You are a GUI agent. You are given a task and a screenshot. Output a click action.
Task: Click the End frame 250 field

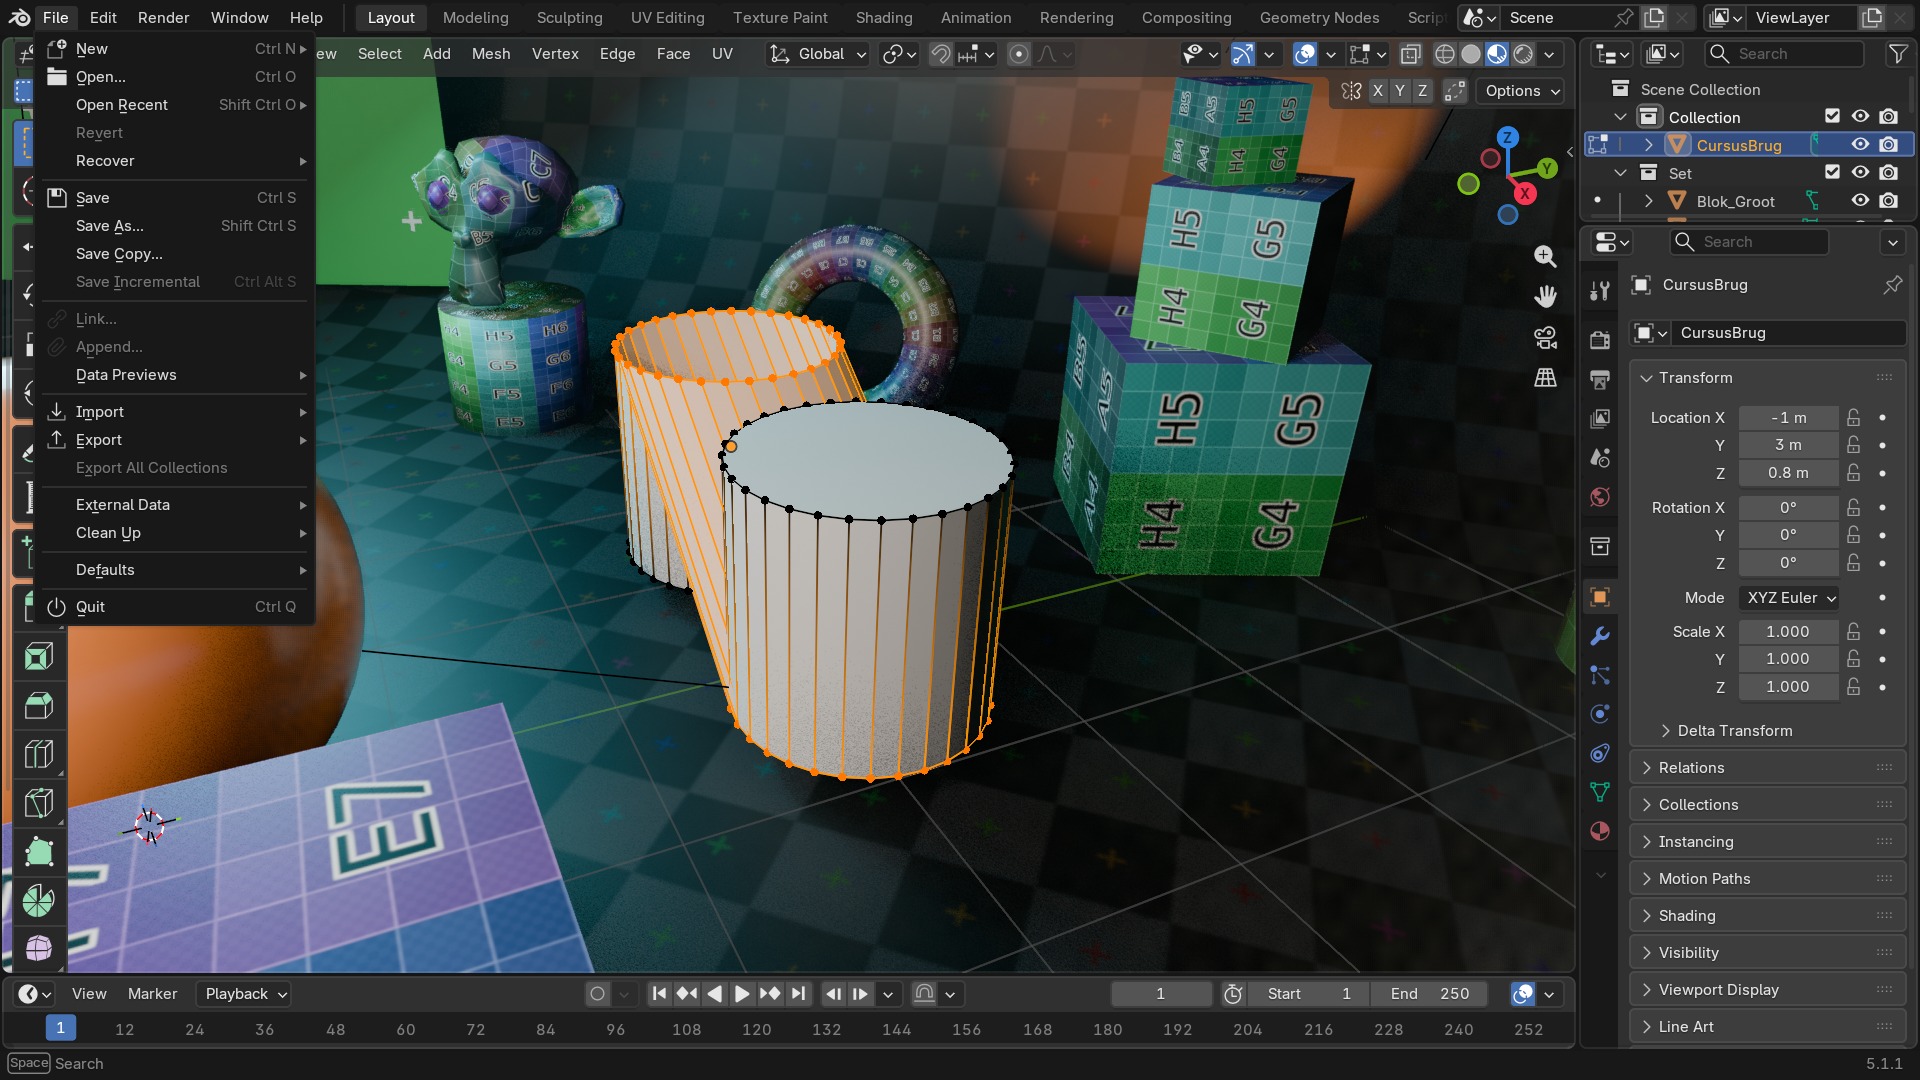tap(1429, 994)
